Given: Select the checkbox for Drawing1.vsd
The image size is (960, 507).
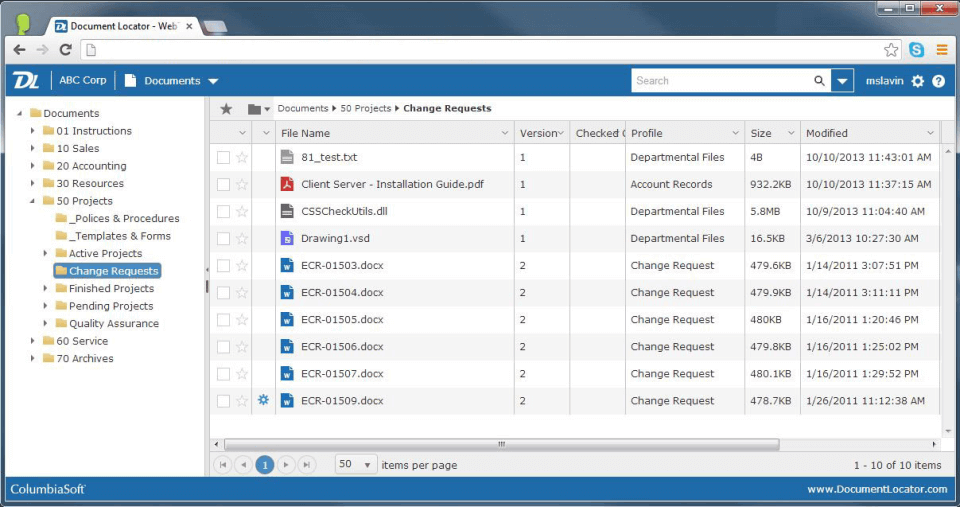Looking at the screenshot, I should click(x=223, y=238).
